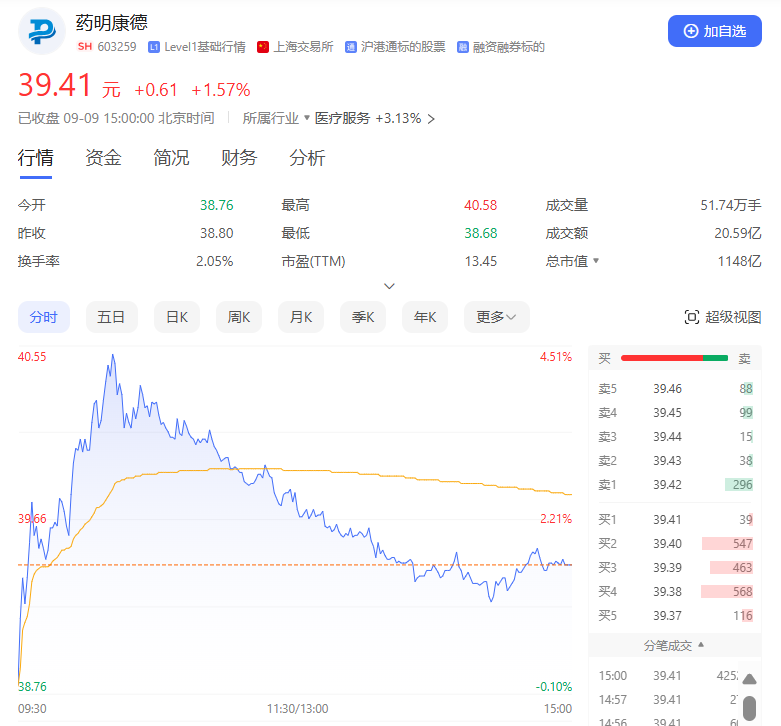Click 最低 value 38.68
This screenshot has width=781, height=726.
tap(481, 233)
